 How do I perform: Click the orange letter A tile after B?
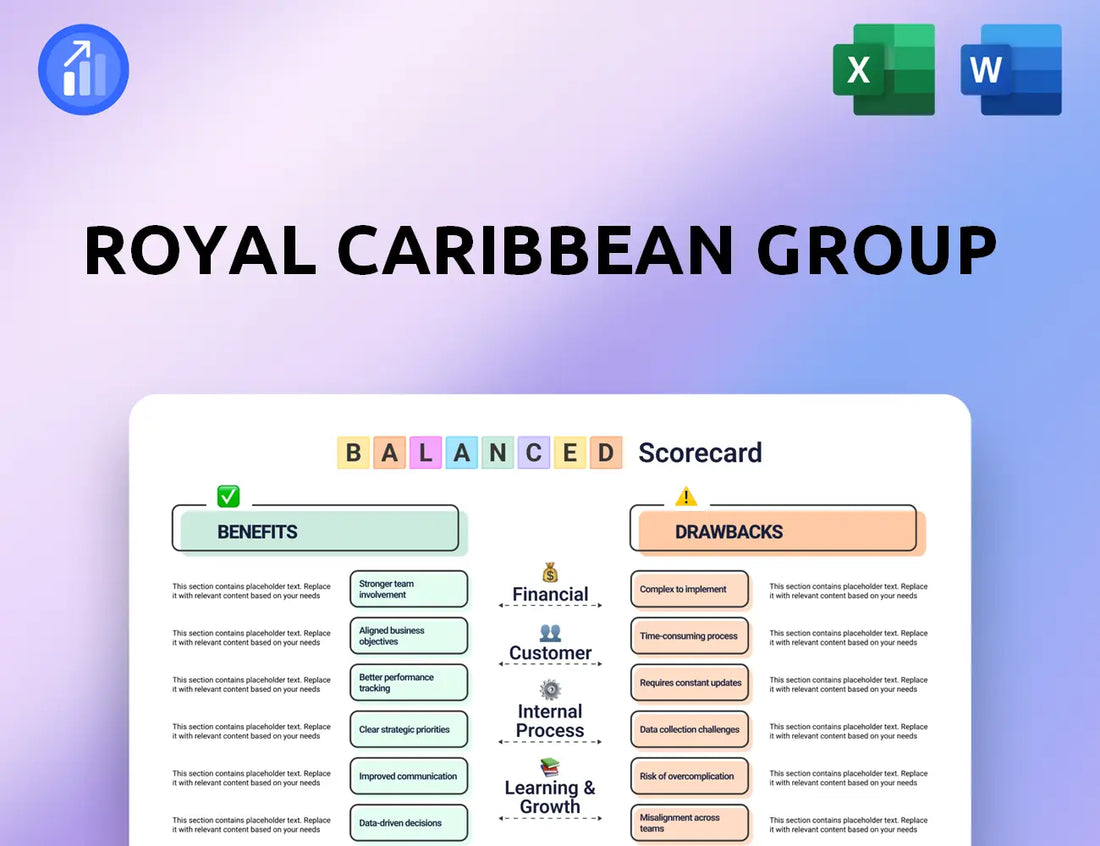click(x=389, y=452)
